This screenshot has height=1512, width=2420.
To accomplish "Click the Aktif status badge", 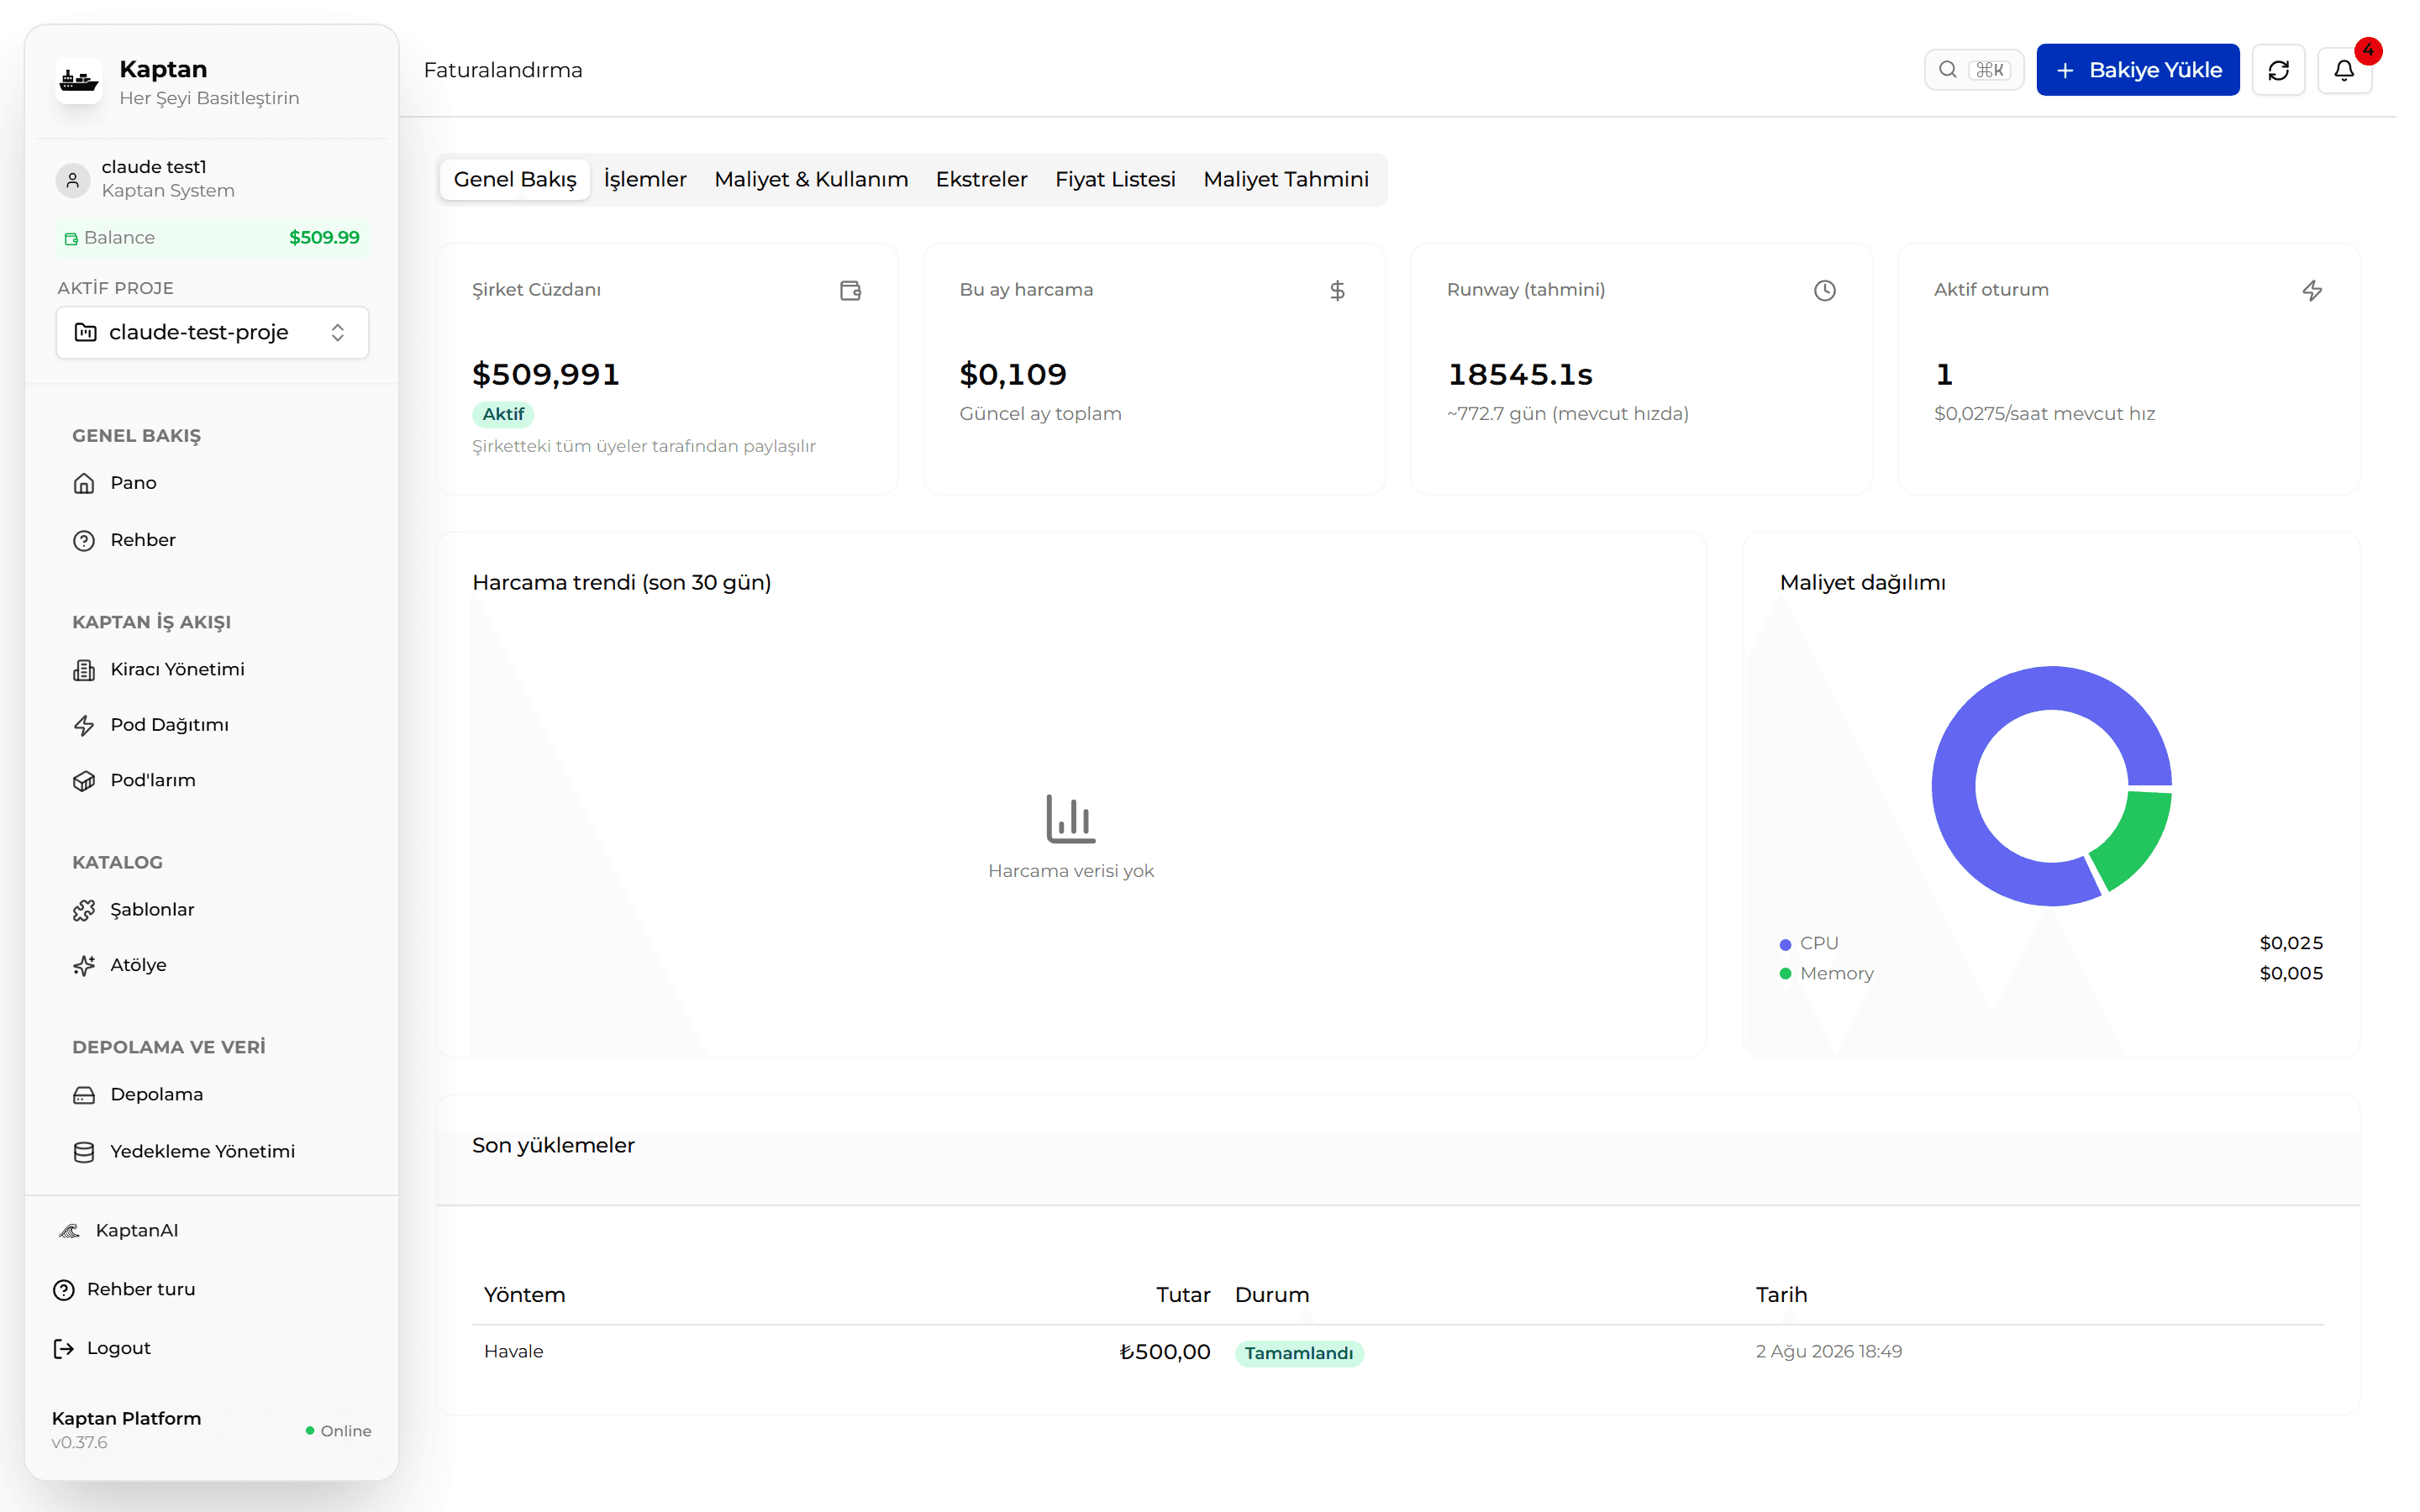I will click(503, 414).
